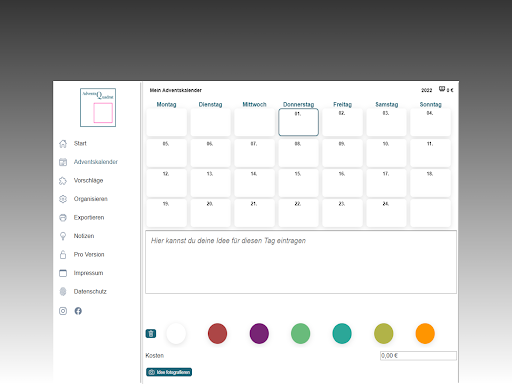This screenshot has width=512, height=384.
Task: Open the Datenschutz link
Action: (90, 292)
